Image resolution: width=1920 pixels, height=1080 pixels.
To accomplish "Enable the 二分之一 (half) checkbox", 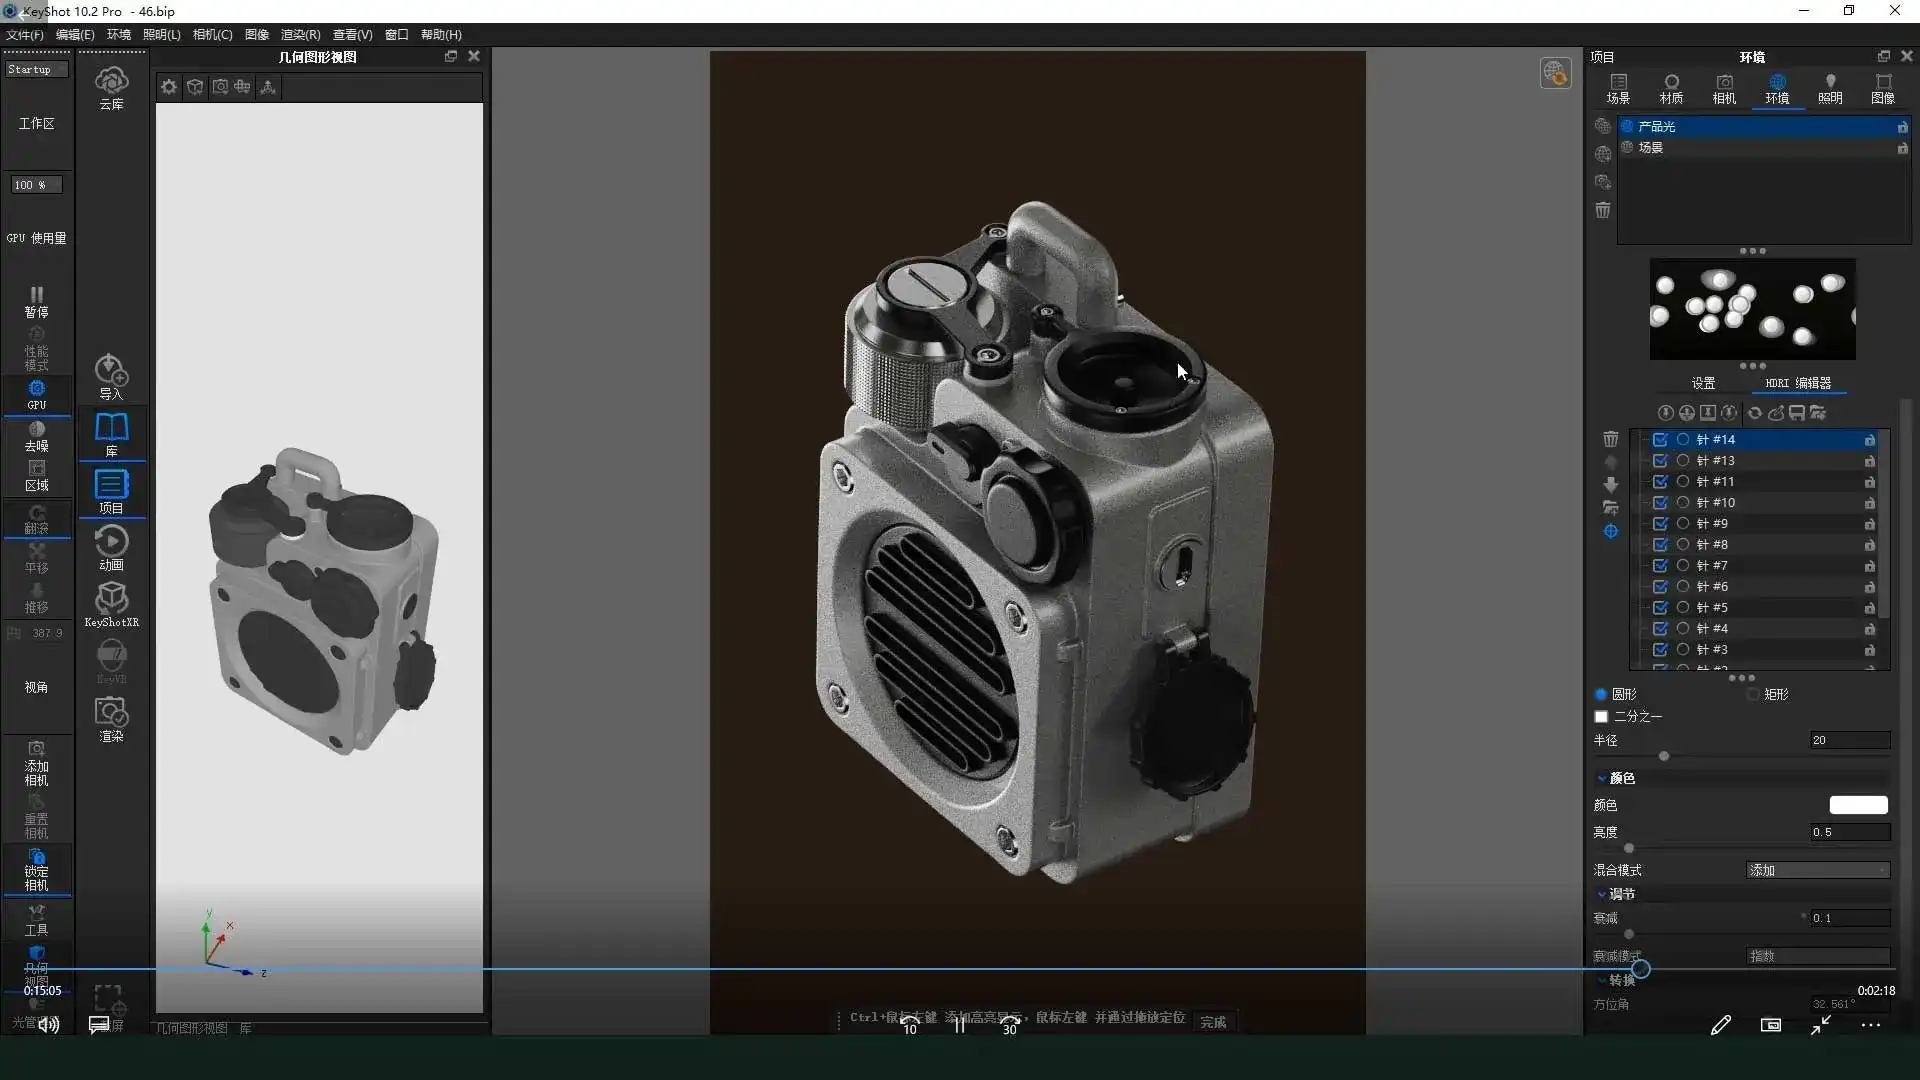I will tap(1601, 717).
